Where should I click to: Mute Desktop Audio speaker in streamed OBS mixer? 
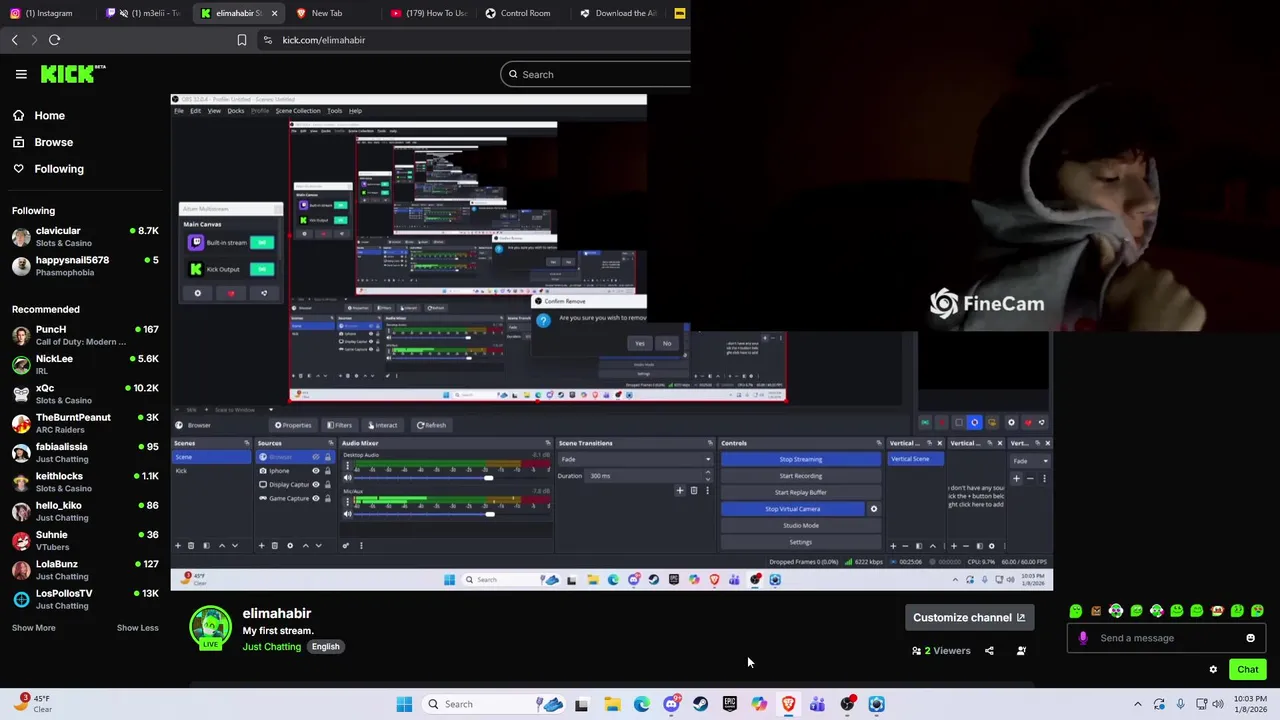tap(348, 478)
